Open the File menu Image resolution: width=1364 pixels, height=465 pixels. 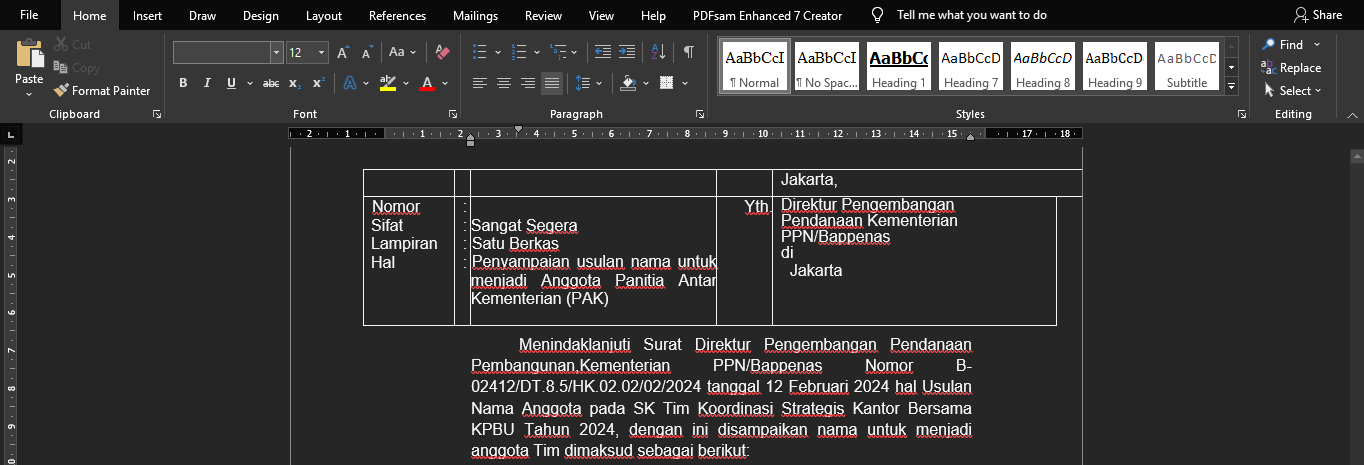[x=29, y=15]
